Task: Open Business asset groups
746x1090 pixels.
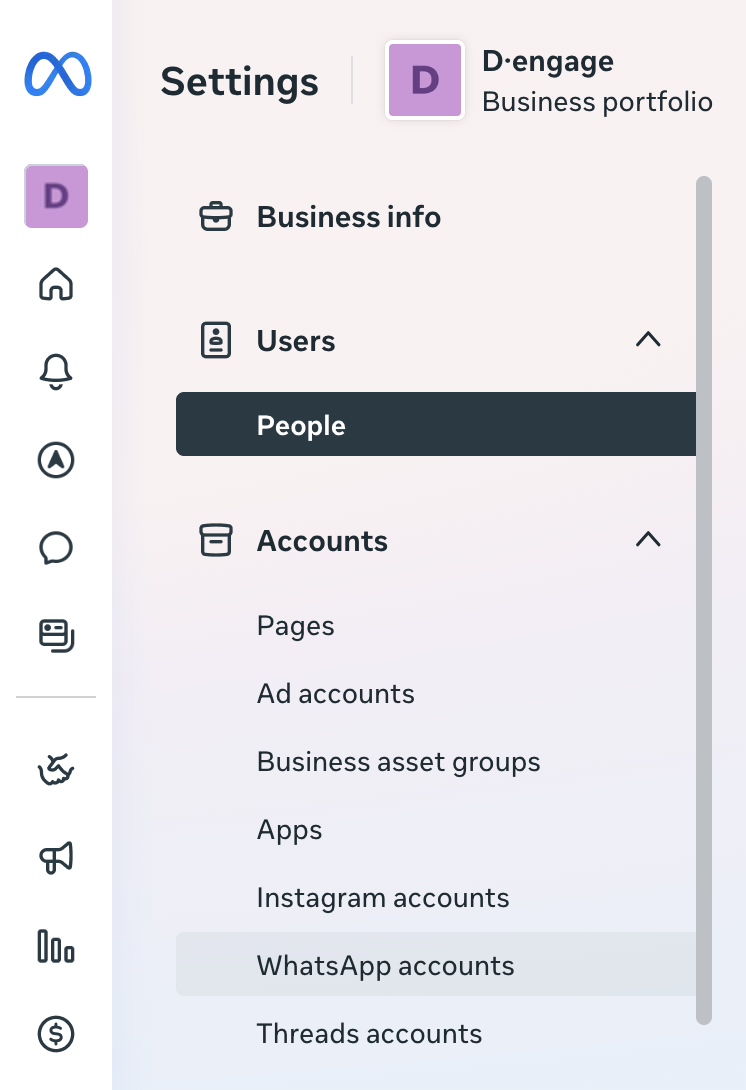Action: tap(436, 762)
